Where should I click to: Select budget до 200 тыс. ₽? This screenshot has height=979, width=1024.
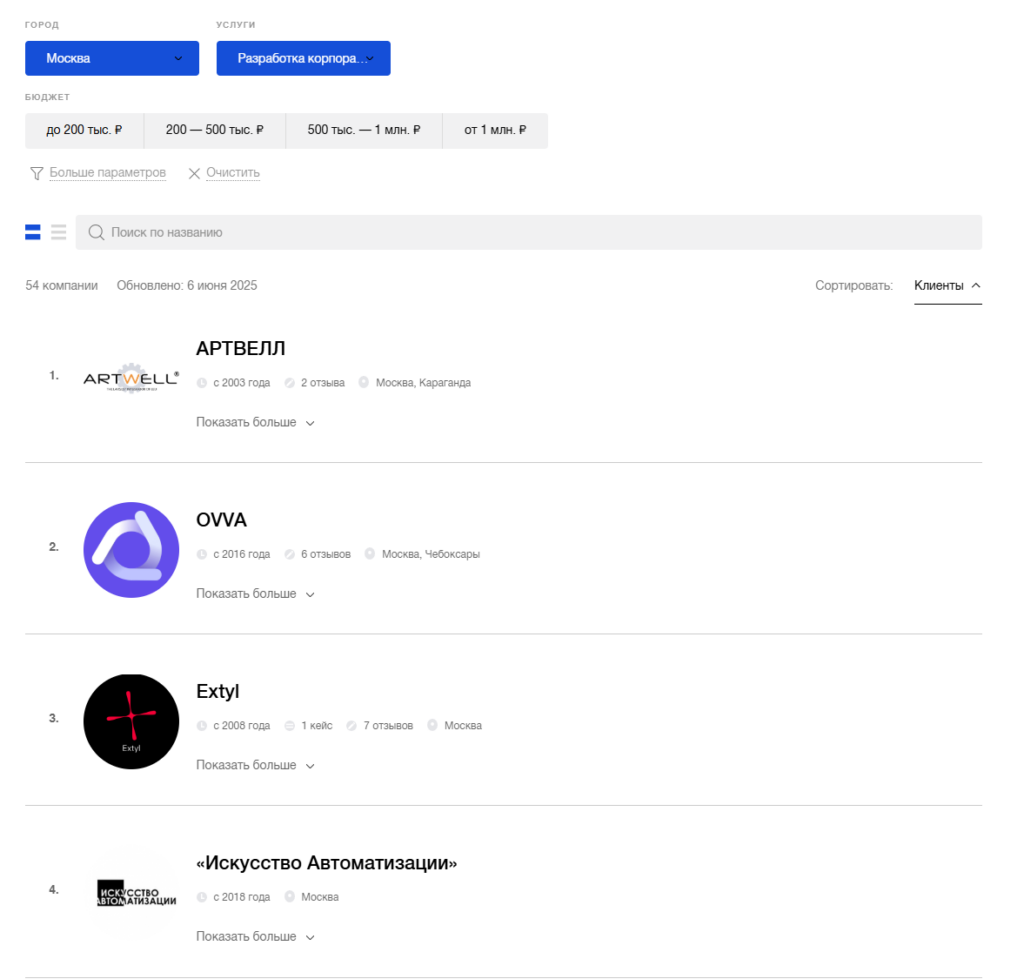tap(84, 130)
